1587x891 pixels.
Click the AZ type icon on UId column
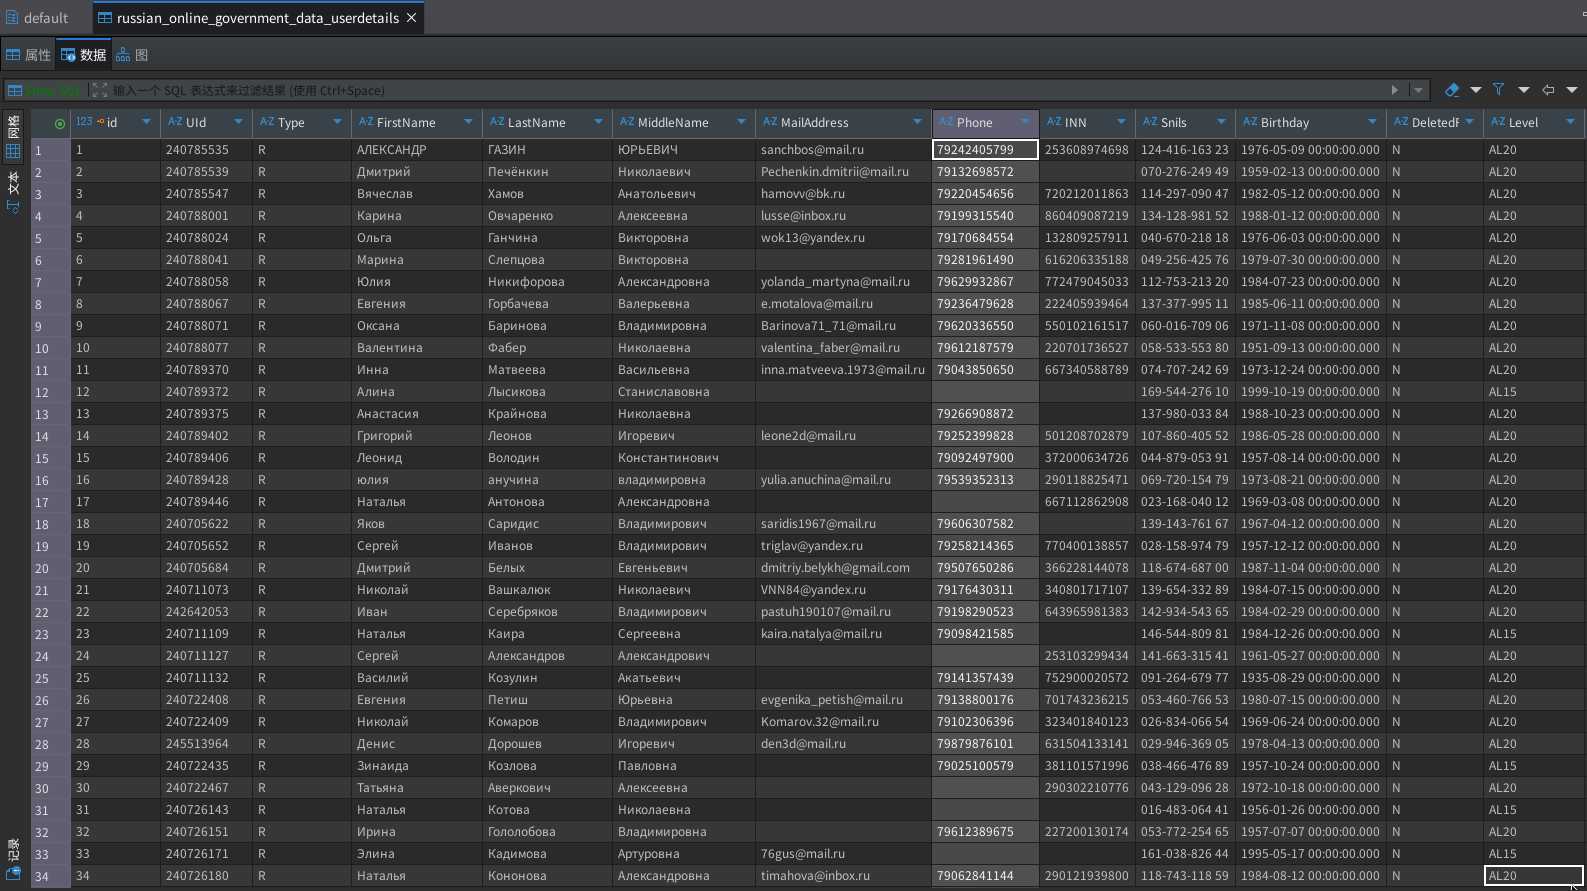[x=175, y=122]
